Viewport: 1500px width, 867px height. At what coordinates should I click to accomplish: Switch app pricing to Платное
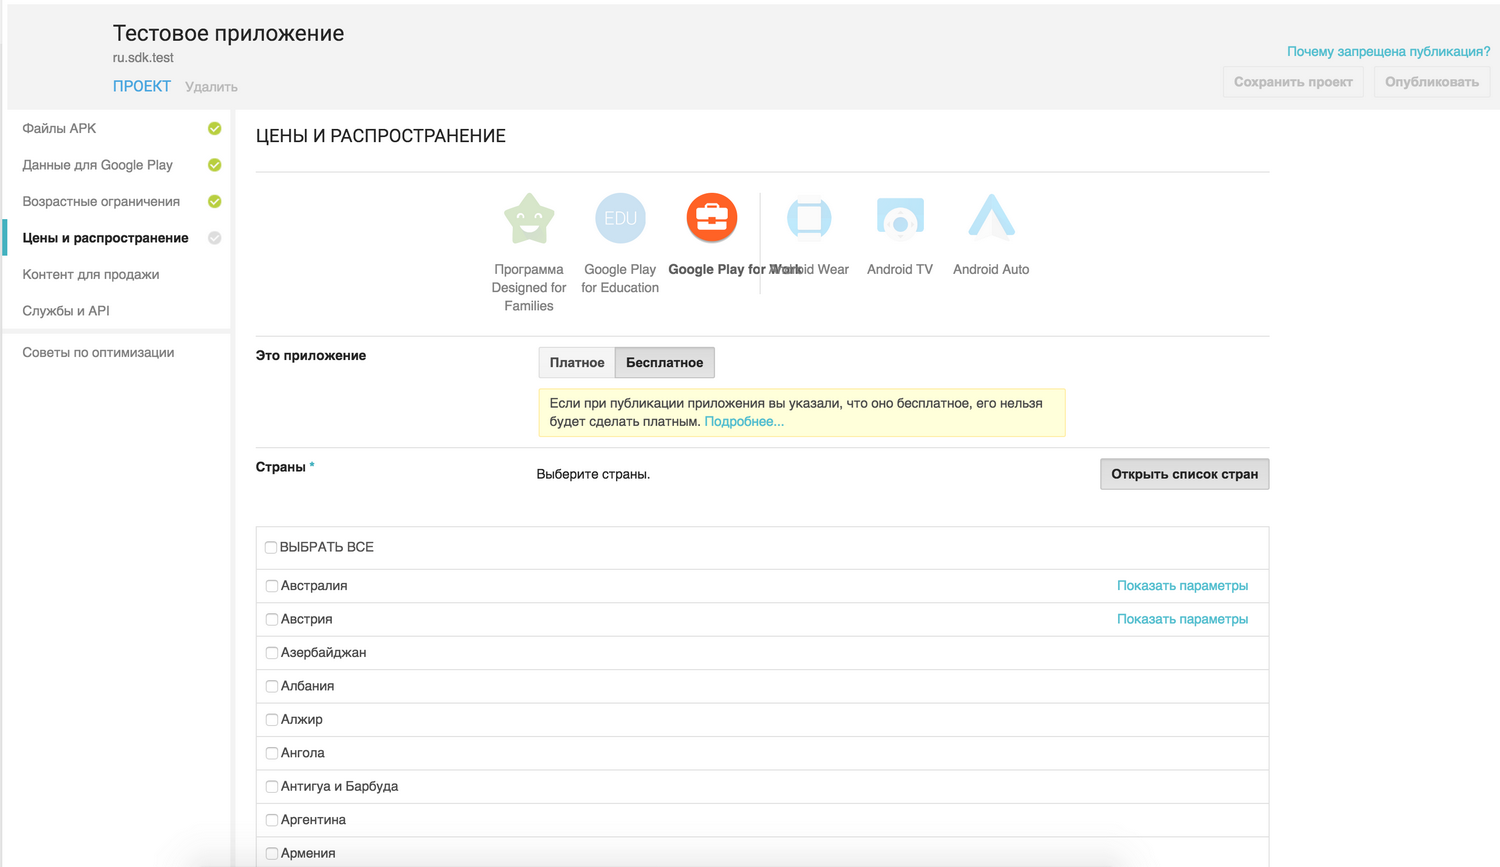pos(577,363)
